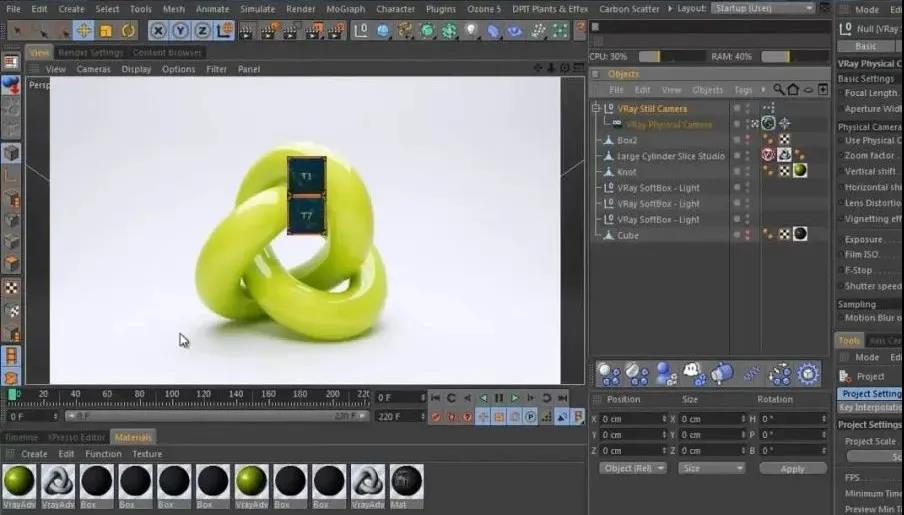904x515 pixels.
Task: Click the Pause playback button
Action: pos(499,398)
